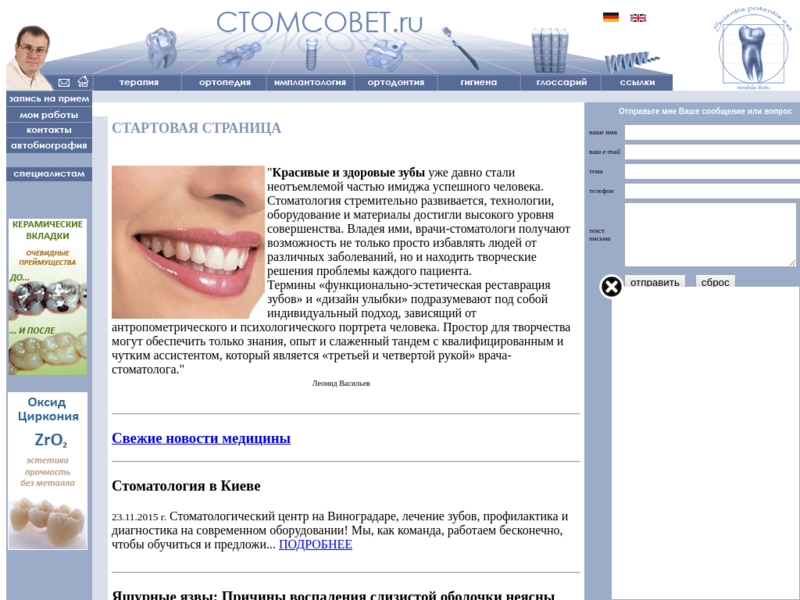
Task: Click the Керамические вкладки banner
Action: (x=47, y=297)
